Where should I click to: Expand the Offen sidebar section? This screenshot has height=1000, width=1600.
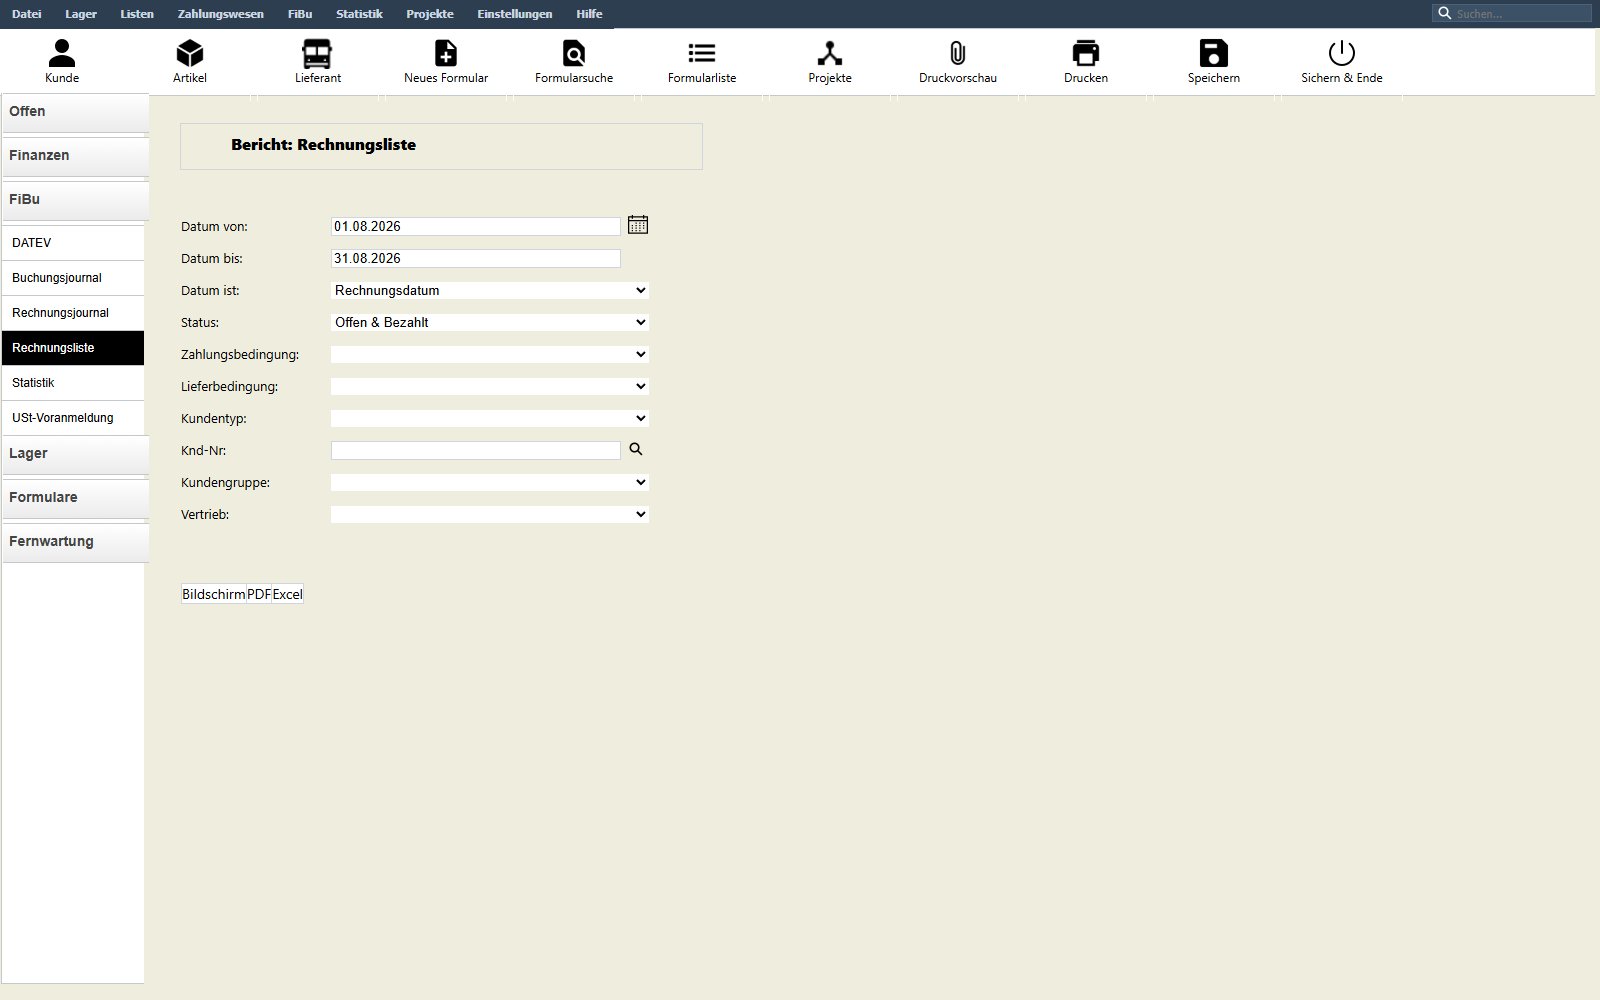(75, 112)
